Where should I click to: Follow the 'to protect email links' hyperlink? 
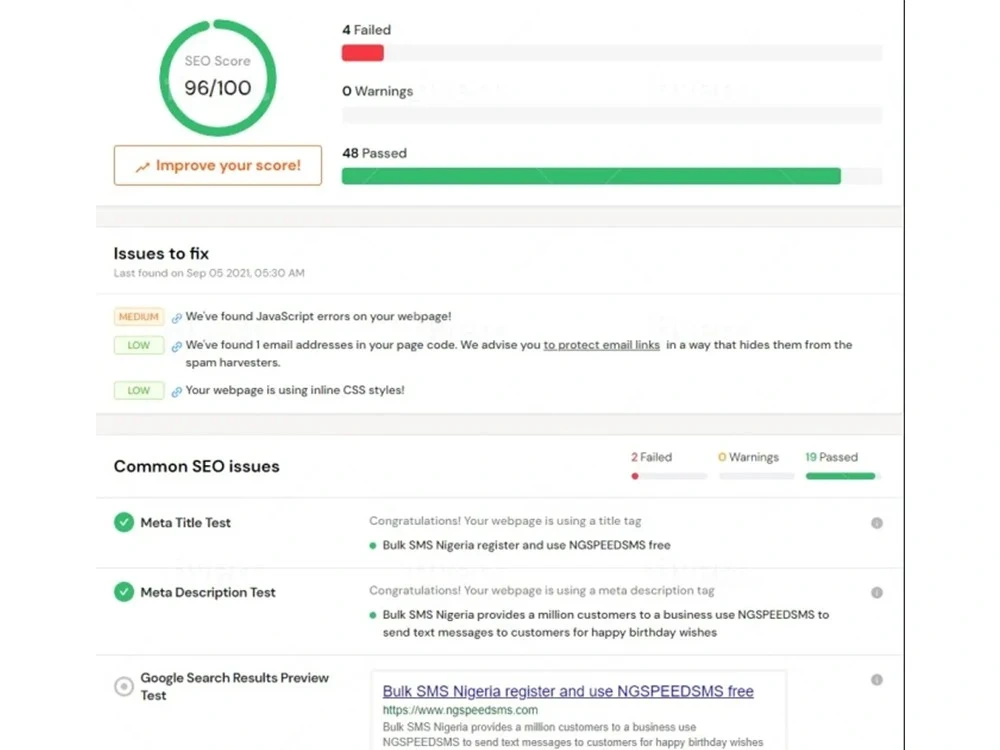coord(601,345)
